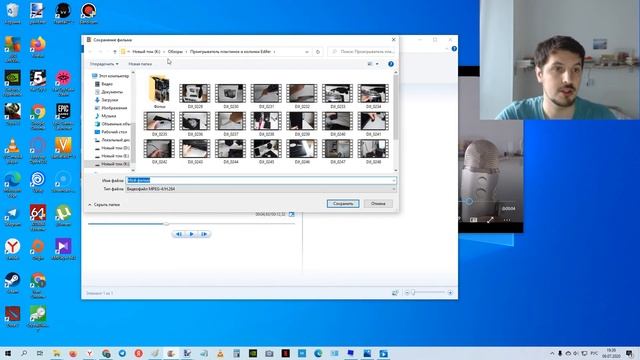Open the taskbar notification center icon
Image resolution: width=640 pixels, height=360 pixels.
[x=630, y=353]
